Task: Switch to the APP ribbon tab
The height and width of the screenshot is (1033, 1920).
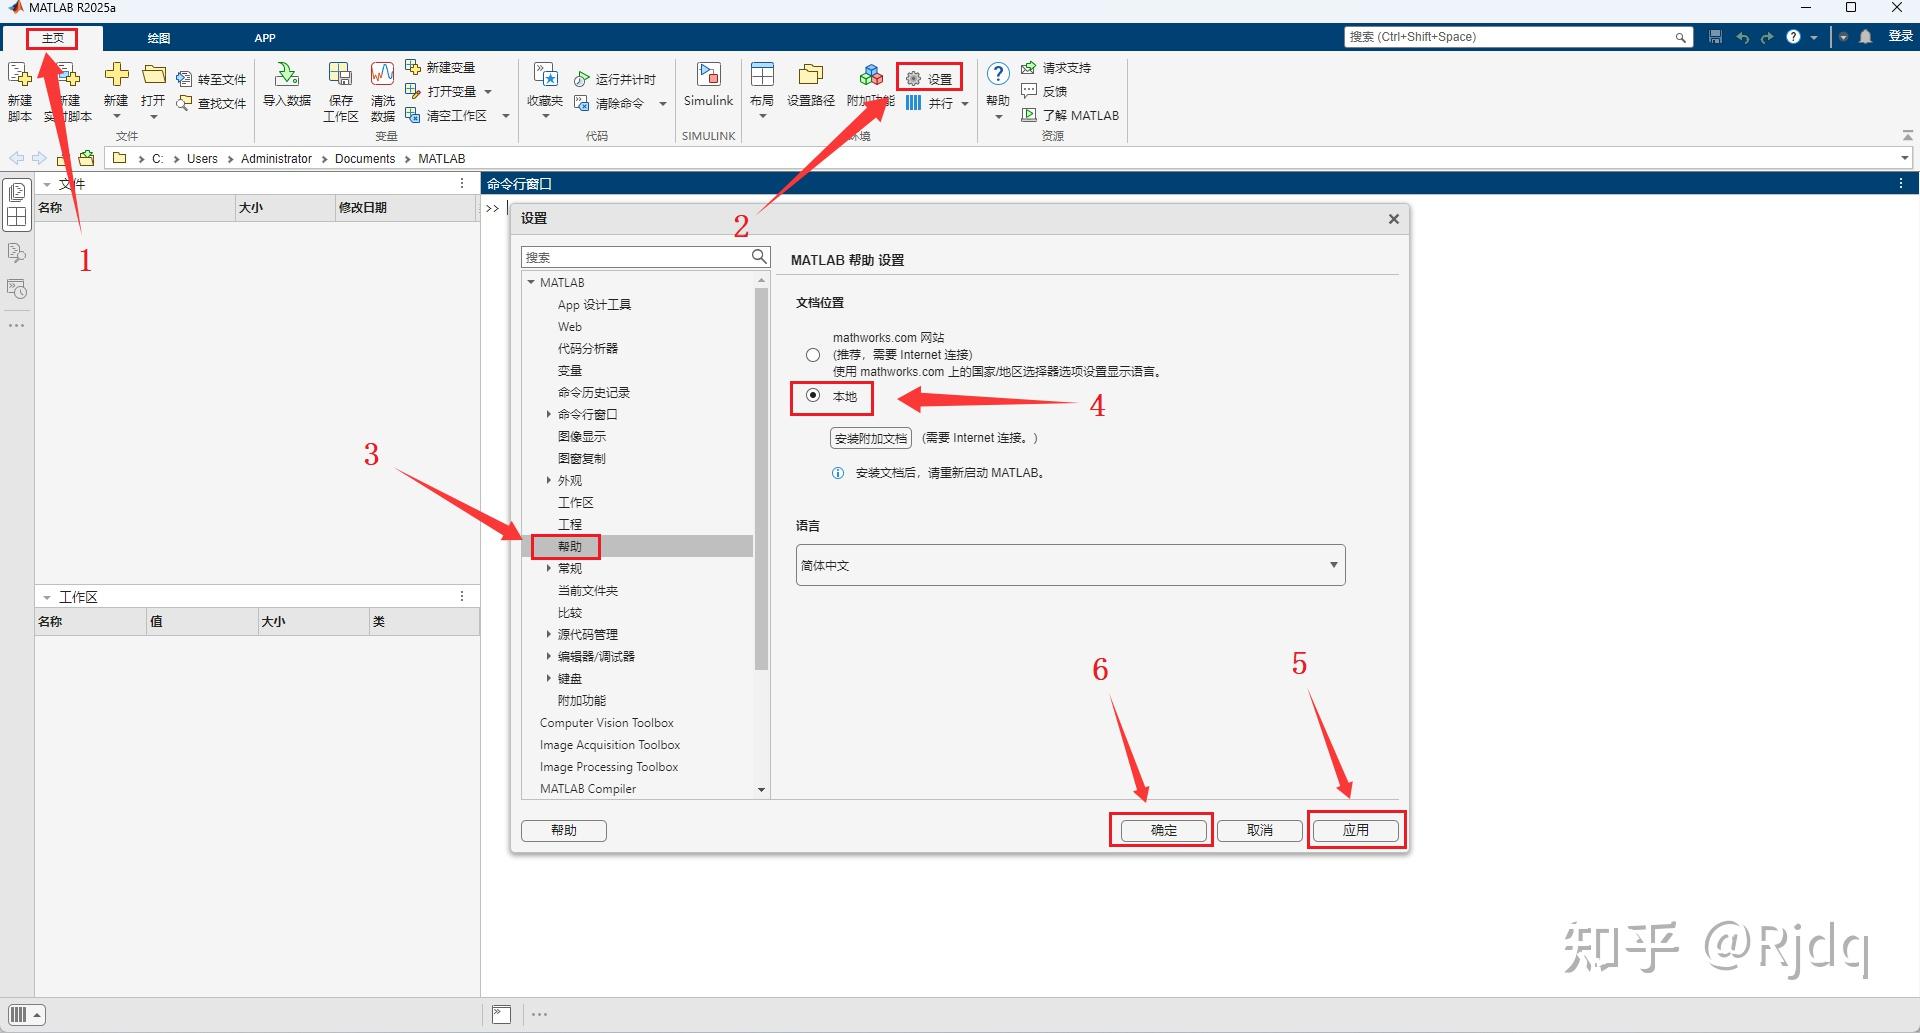Action: pyautogui.click(x=265, y=37)
